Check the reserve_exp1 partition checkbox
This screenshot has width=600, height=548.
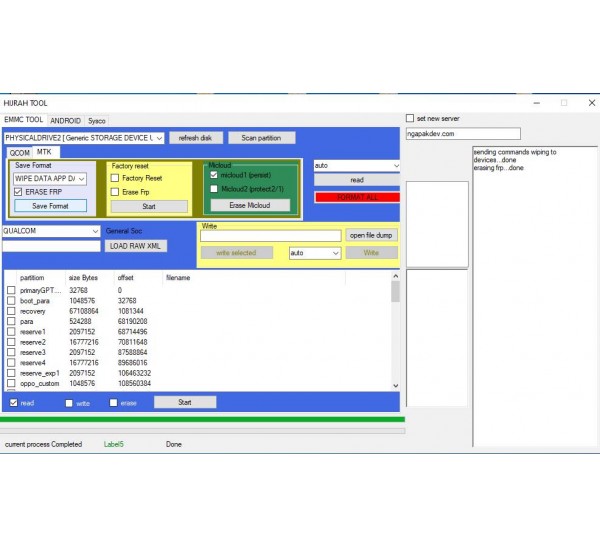tap(11, 373)
